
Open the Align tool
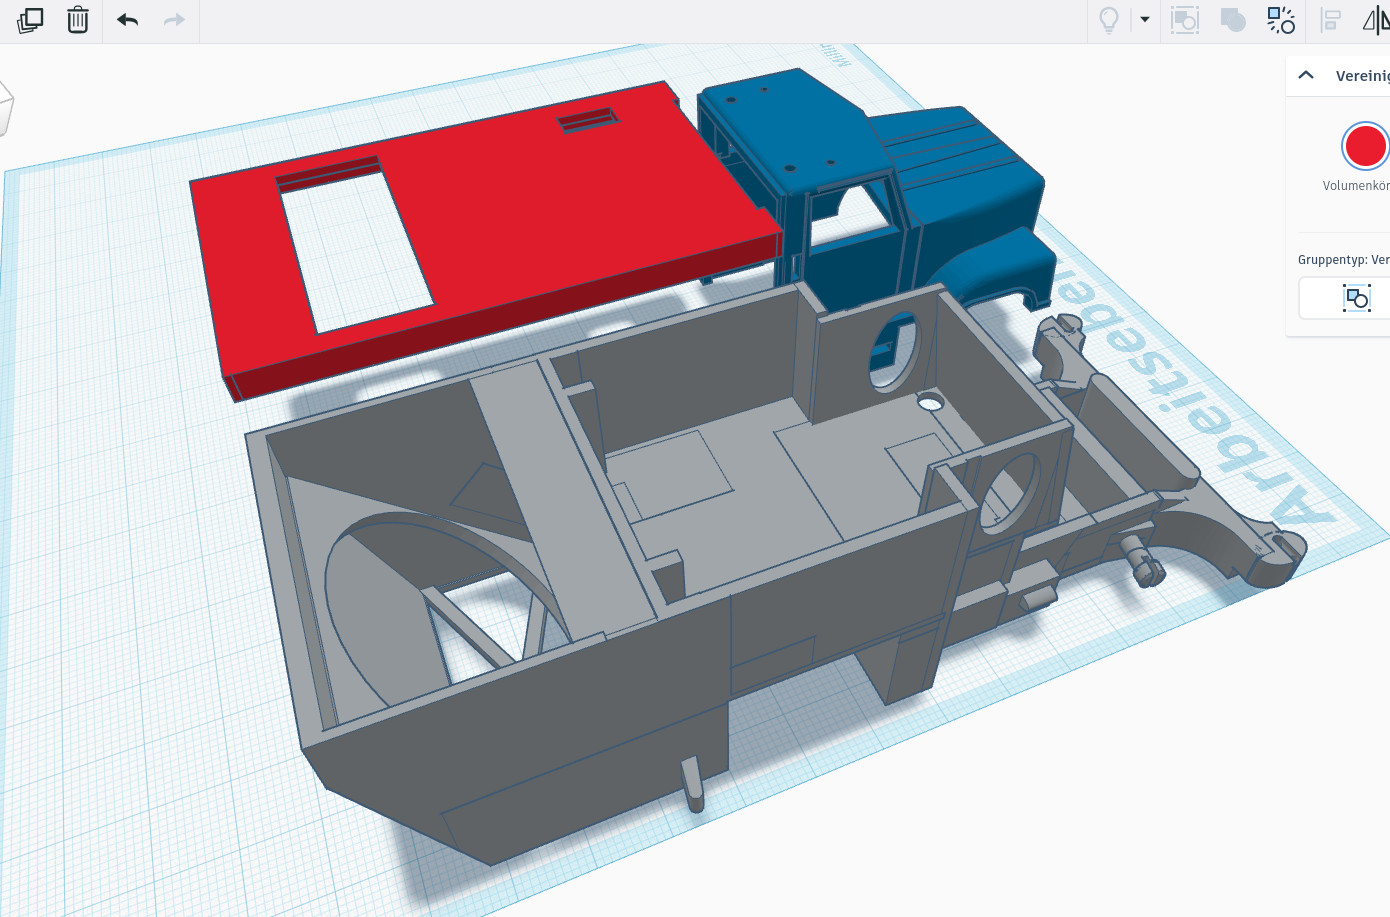pyautogui.click(x=1331, y=20)
